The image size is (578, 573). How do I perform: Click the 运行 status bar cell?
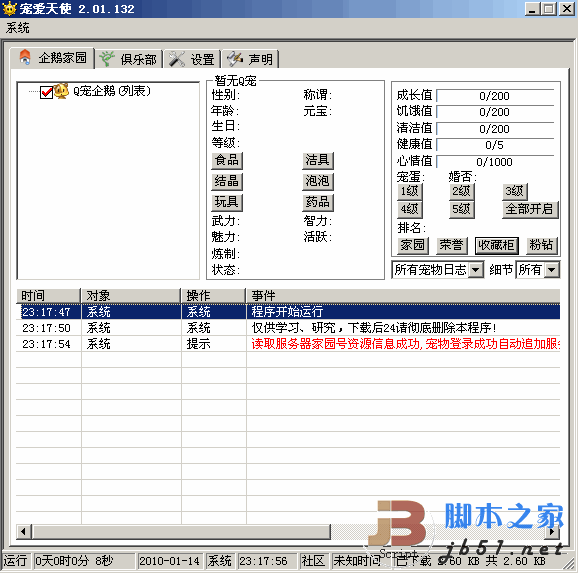(16, 561)
